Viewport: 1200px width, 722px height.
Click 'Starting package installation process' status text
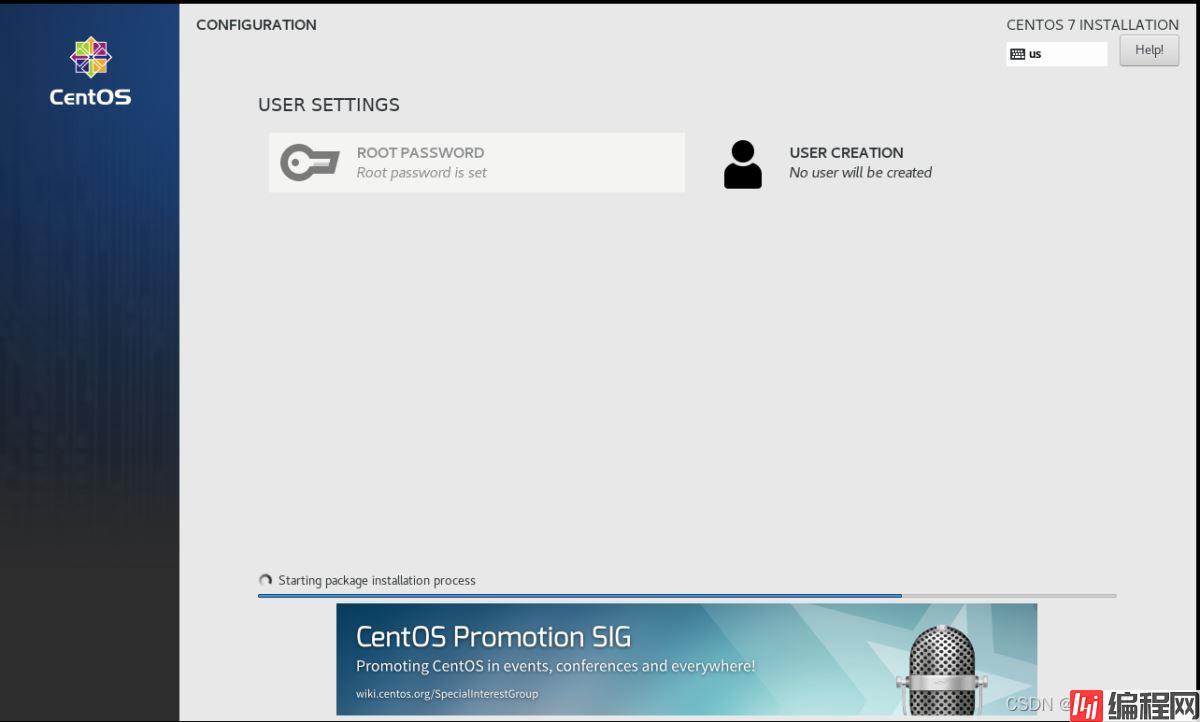[x=377, y=581]
